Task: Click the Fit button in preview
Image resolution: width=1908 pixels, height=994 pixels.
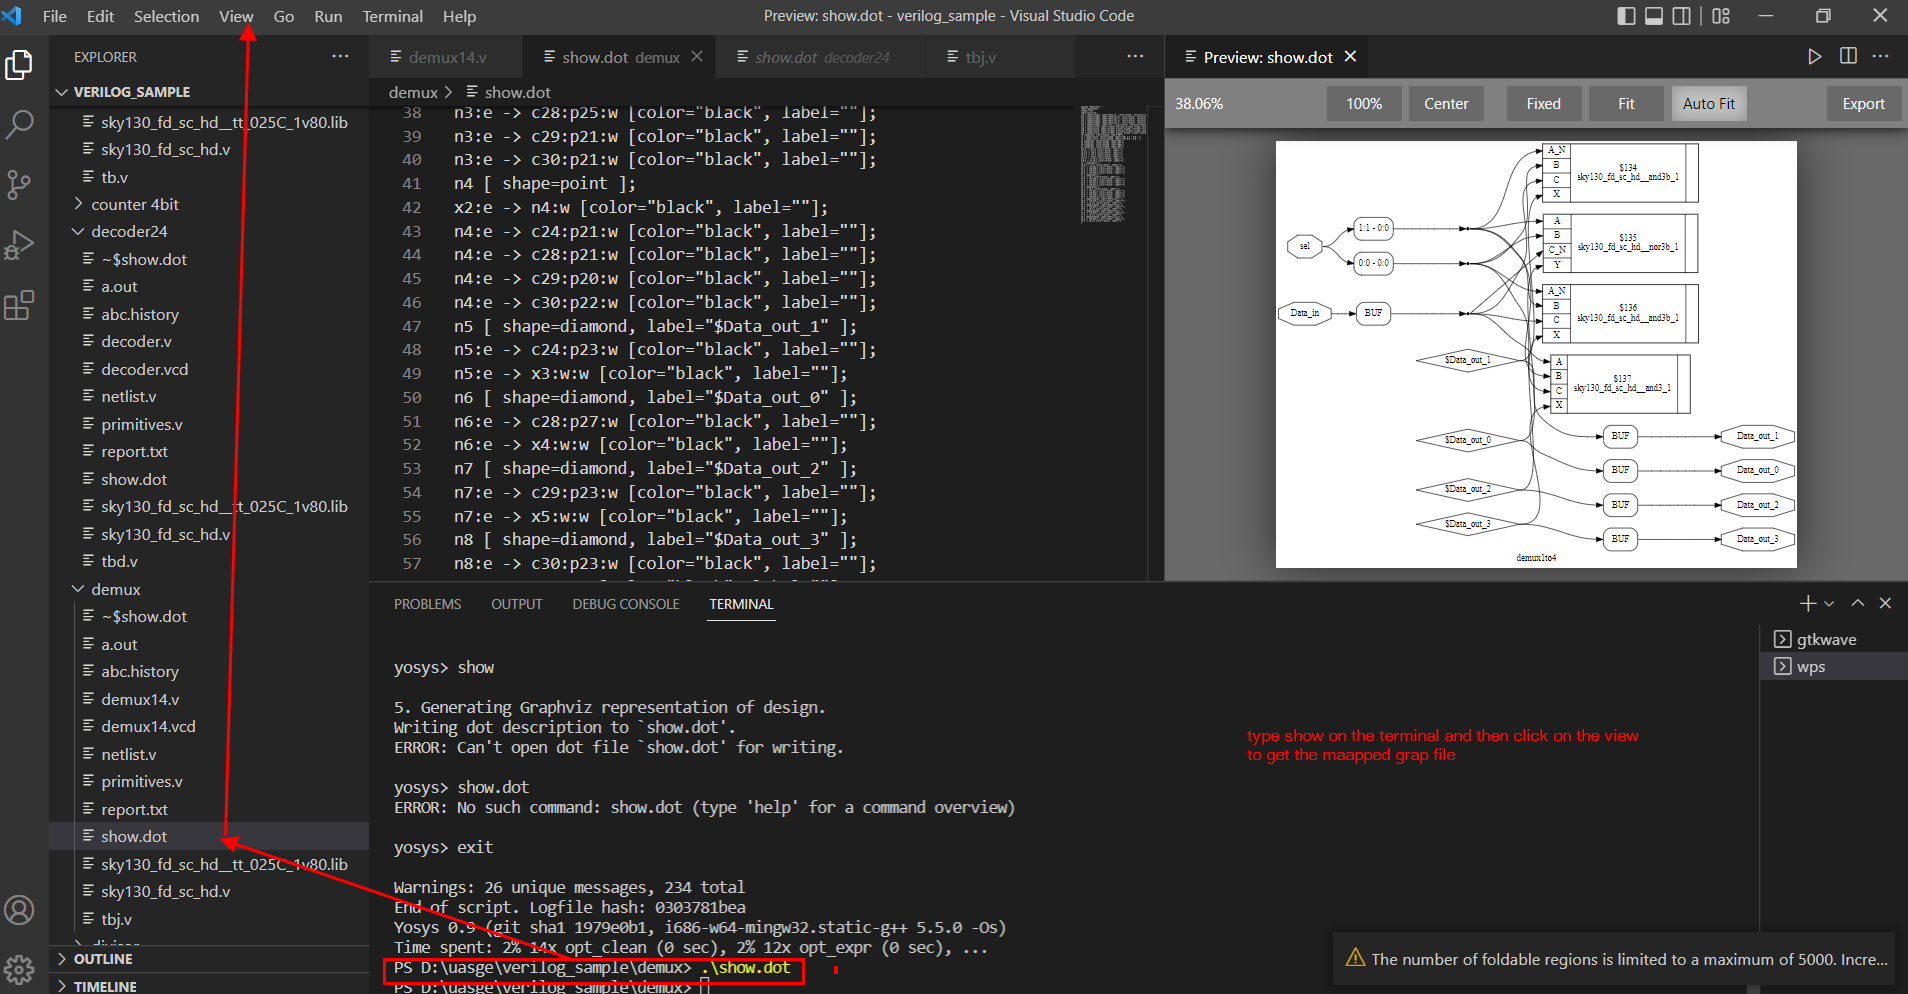Action: click(1626, 103)
